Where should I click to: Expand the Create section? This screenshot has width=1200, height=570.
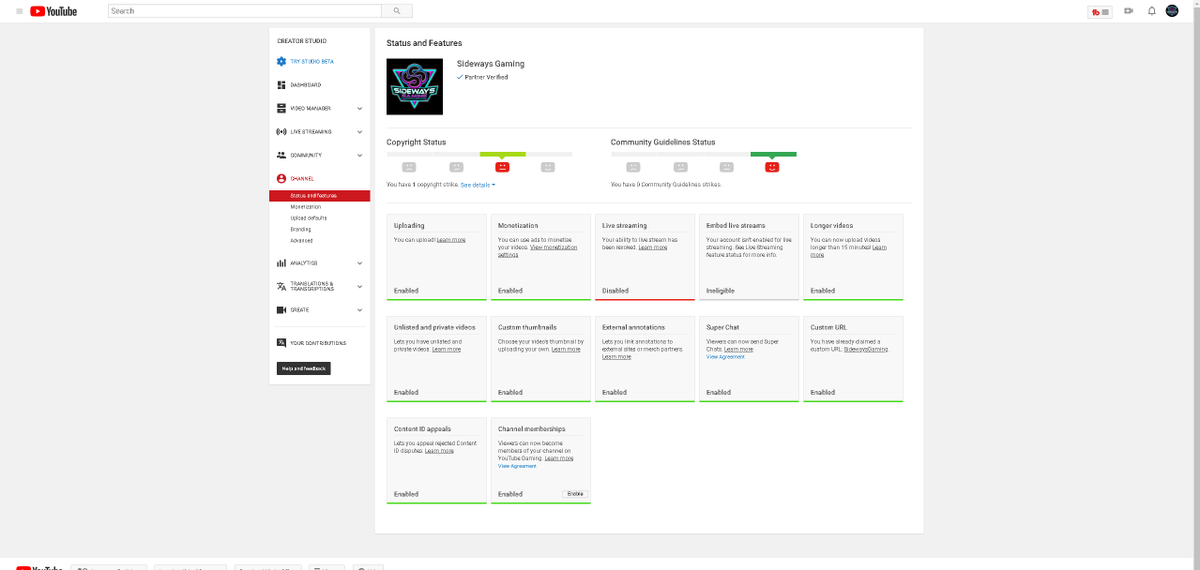[x=360, y=310]
